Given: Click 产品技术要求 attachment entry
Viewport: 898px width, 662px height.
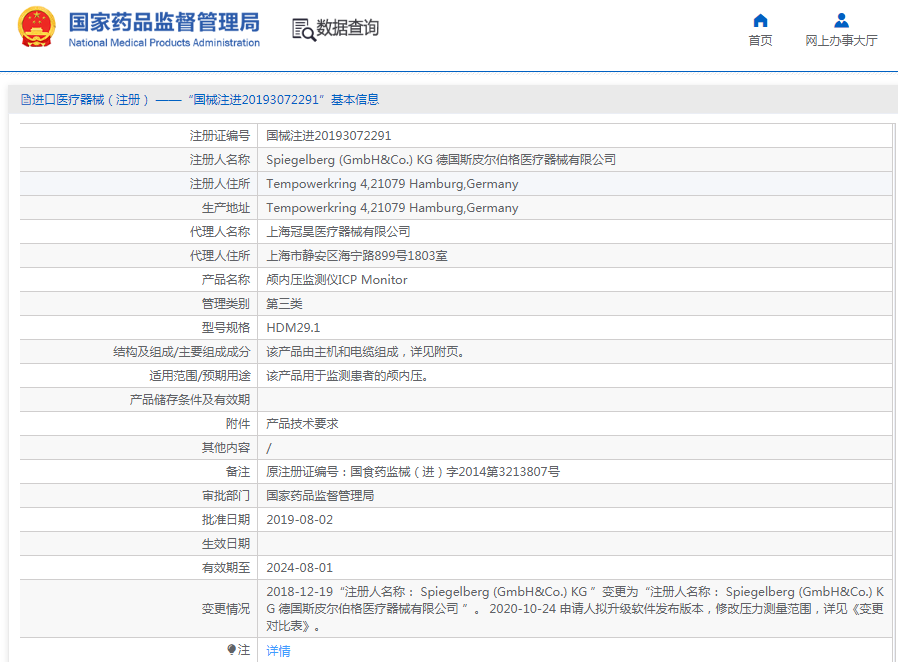Looking at the screenshot, I should (x=302, y=424).
